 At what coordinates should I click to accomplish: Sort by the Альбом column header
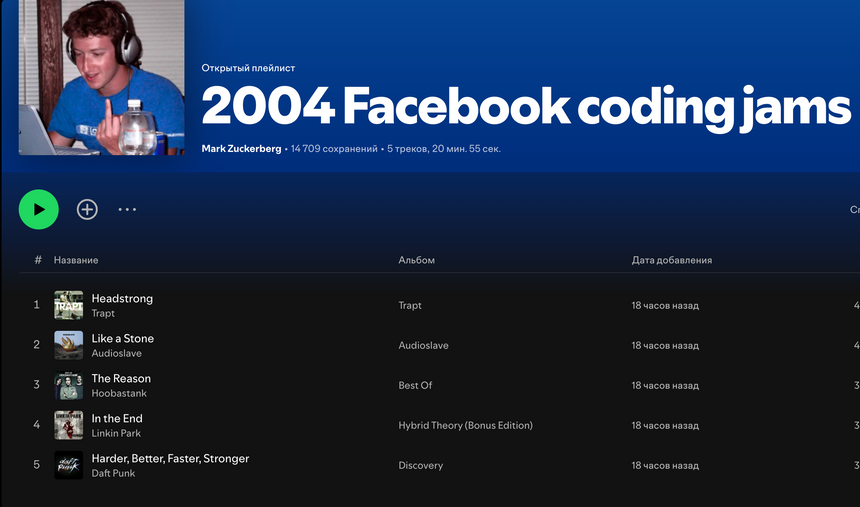(416, 260)
